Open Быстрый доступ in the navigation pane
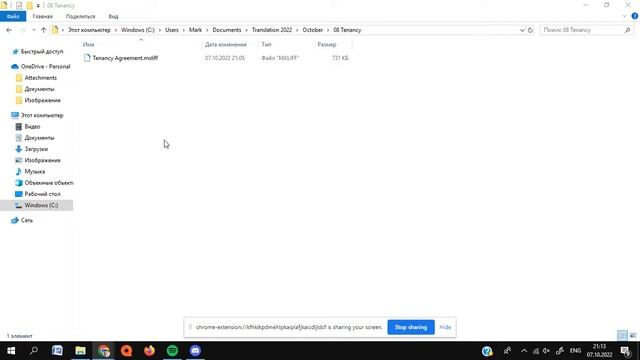 click(42, 51)
